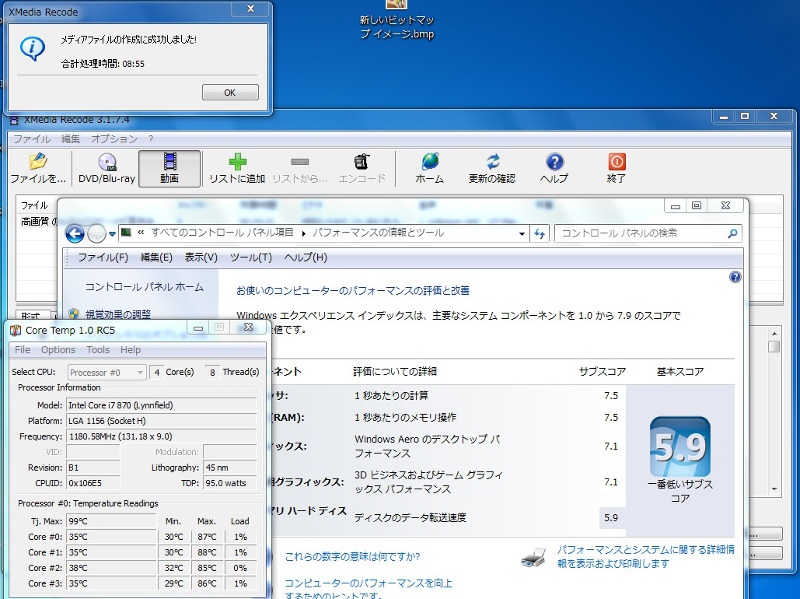Expand the address bar history dropdown arrow
800x599 pixels.
click(522, 234)
